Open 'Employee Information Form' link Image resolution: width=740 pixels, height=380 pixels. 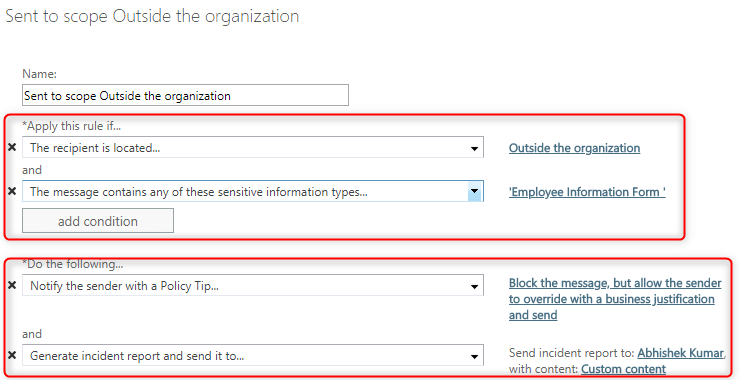[587, 192]
